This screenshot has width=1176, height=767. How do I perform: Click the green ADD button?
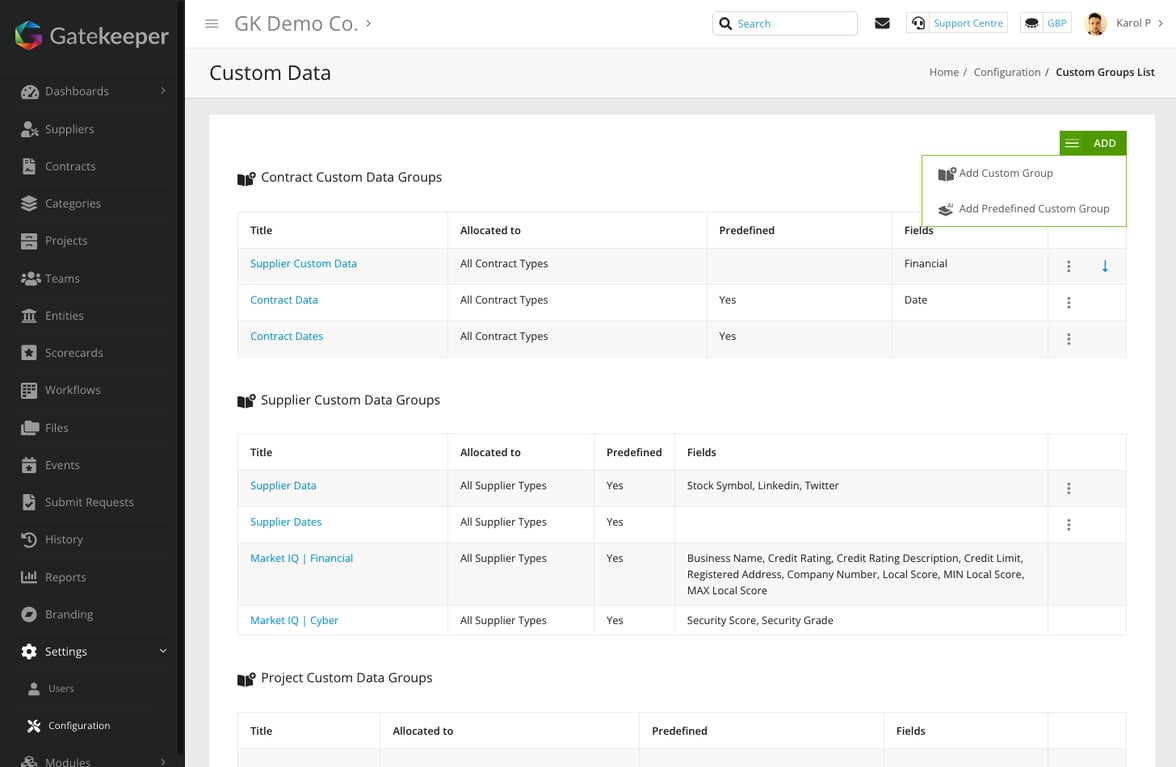(1104, 142)
